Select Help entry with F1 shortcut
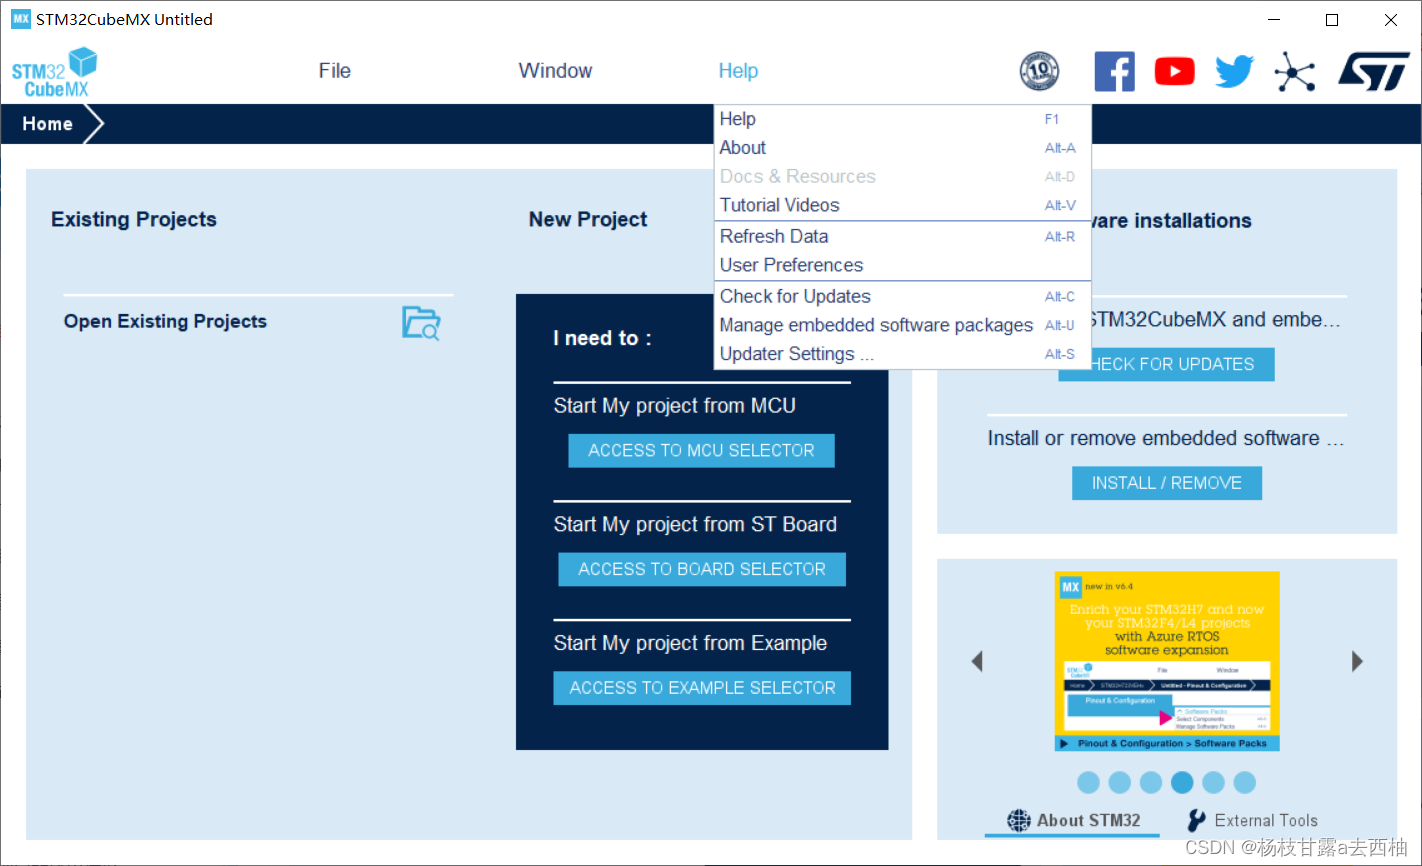1422x866 pixels. coord(902,119)
